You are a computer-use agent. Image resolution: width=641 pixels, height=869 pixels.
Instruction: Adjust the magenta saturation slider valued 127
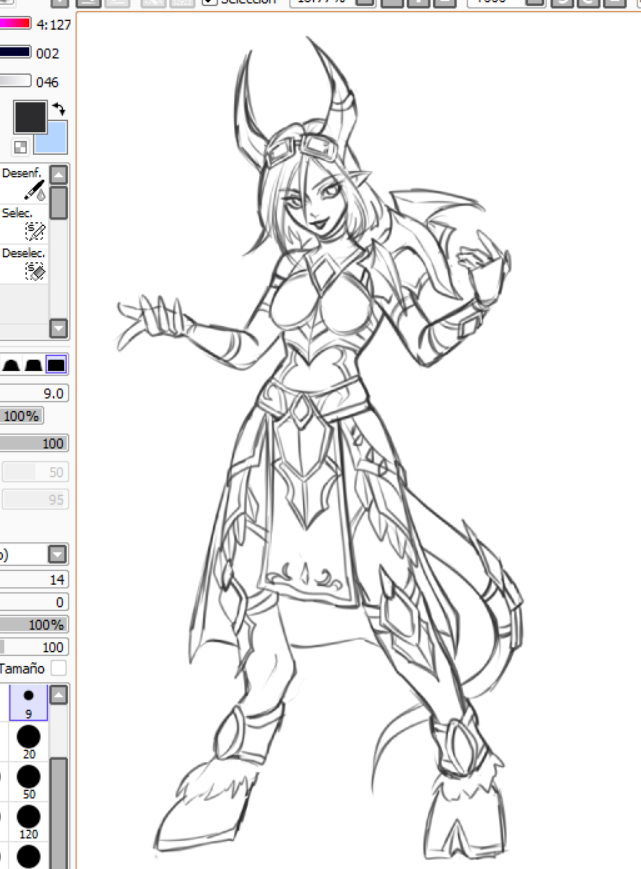click(15, 24)
